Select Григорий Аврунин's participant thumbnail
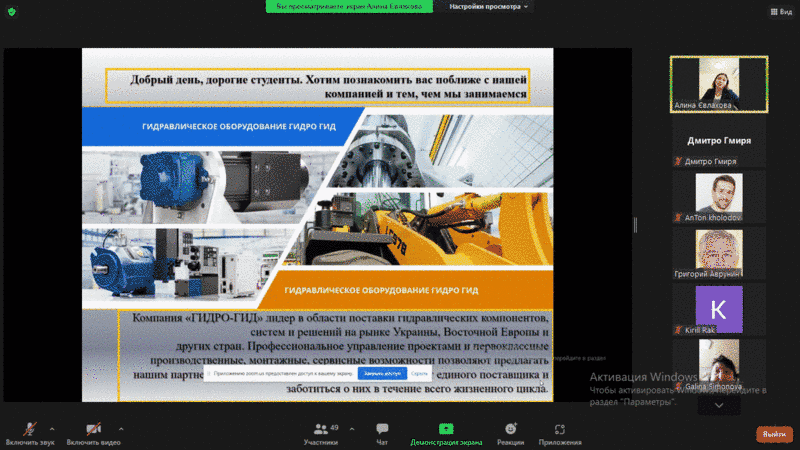The height and width of the screenshot is (450, 800). click(719, 253)
